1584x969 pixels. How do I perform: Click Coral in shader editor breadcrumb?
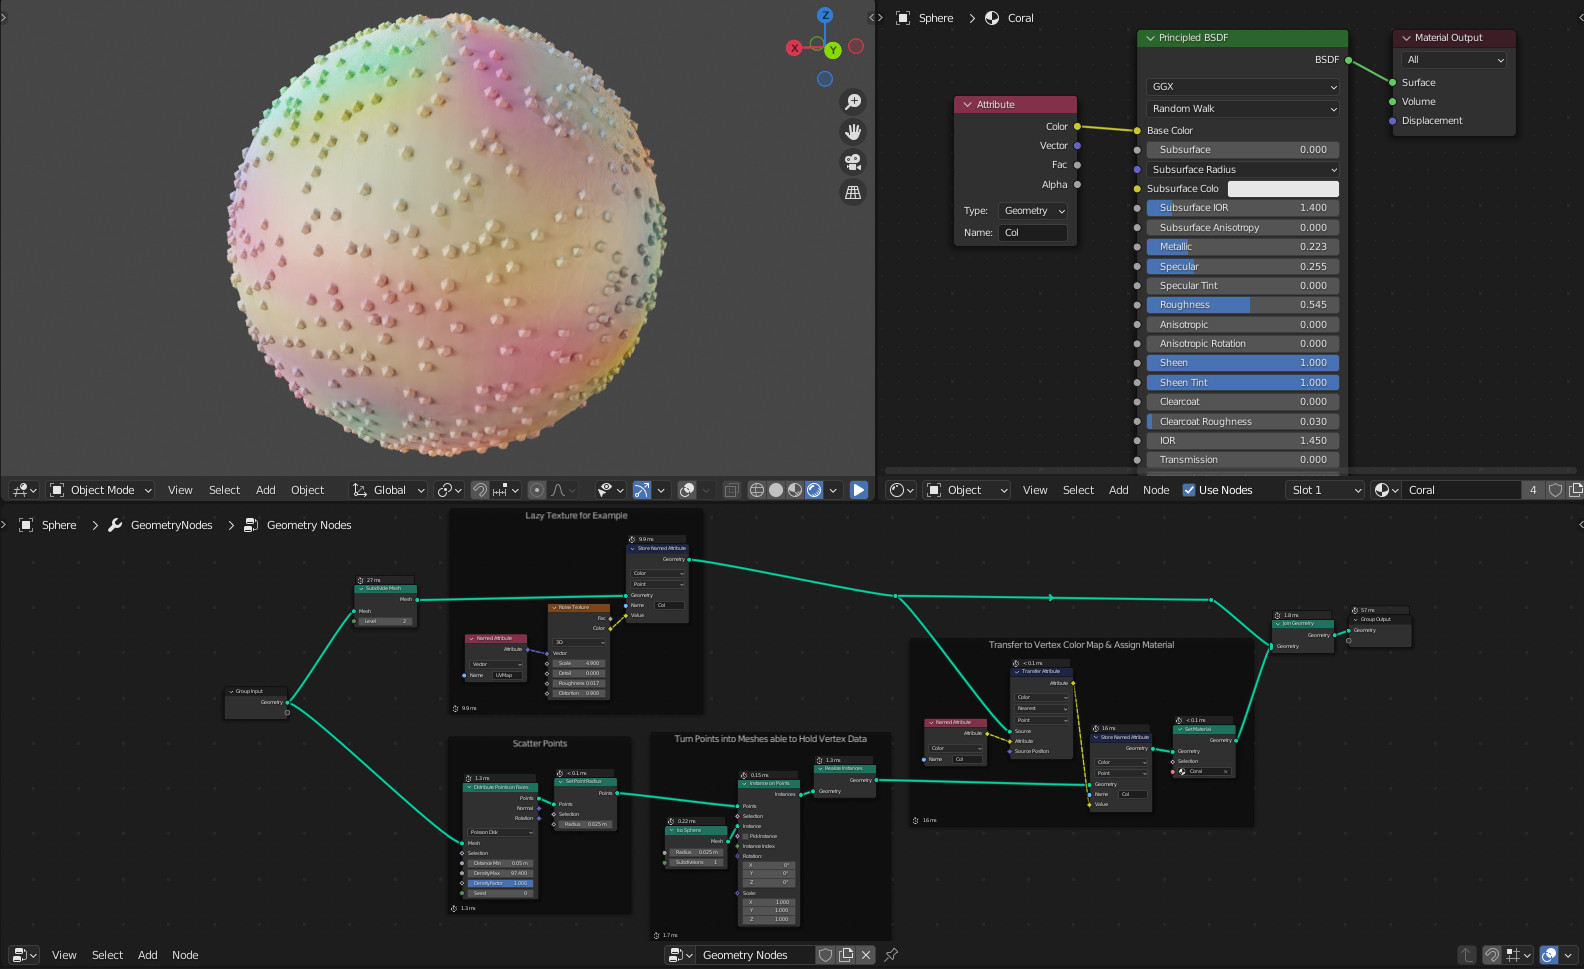click(x=1020, y=18)
